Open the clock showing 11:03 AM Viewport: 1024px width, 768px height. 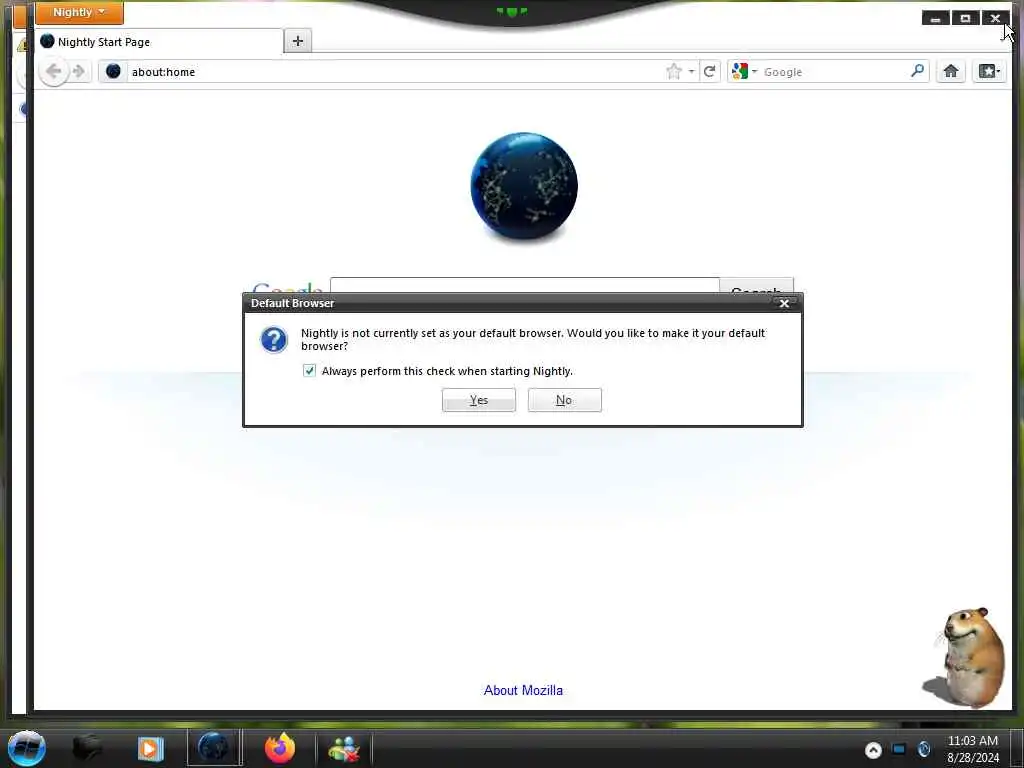972,749
